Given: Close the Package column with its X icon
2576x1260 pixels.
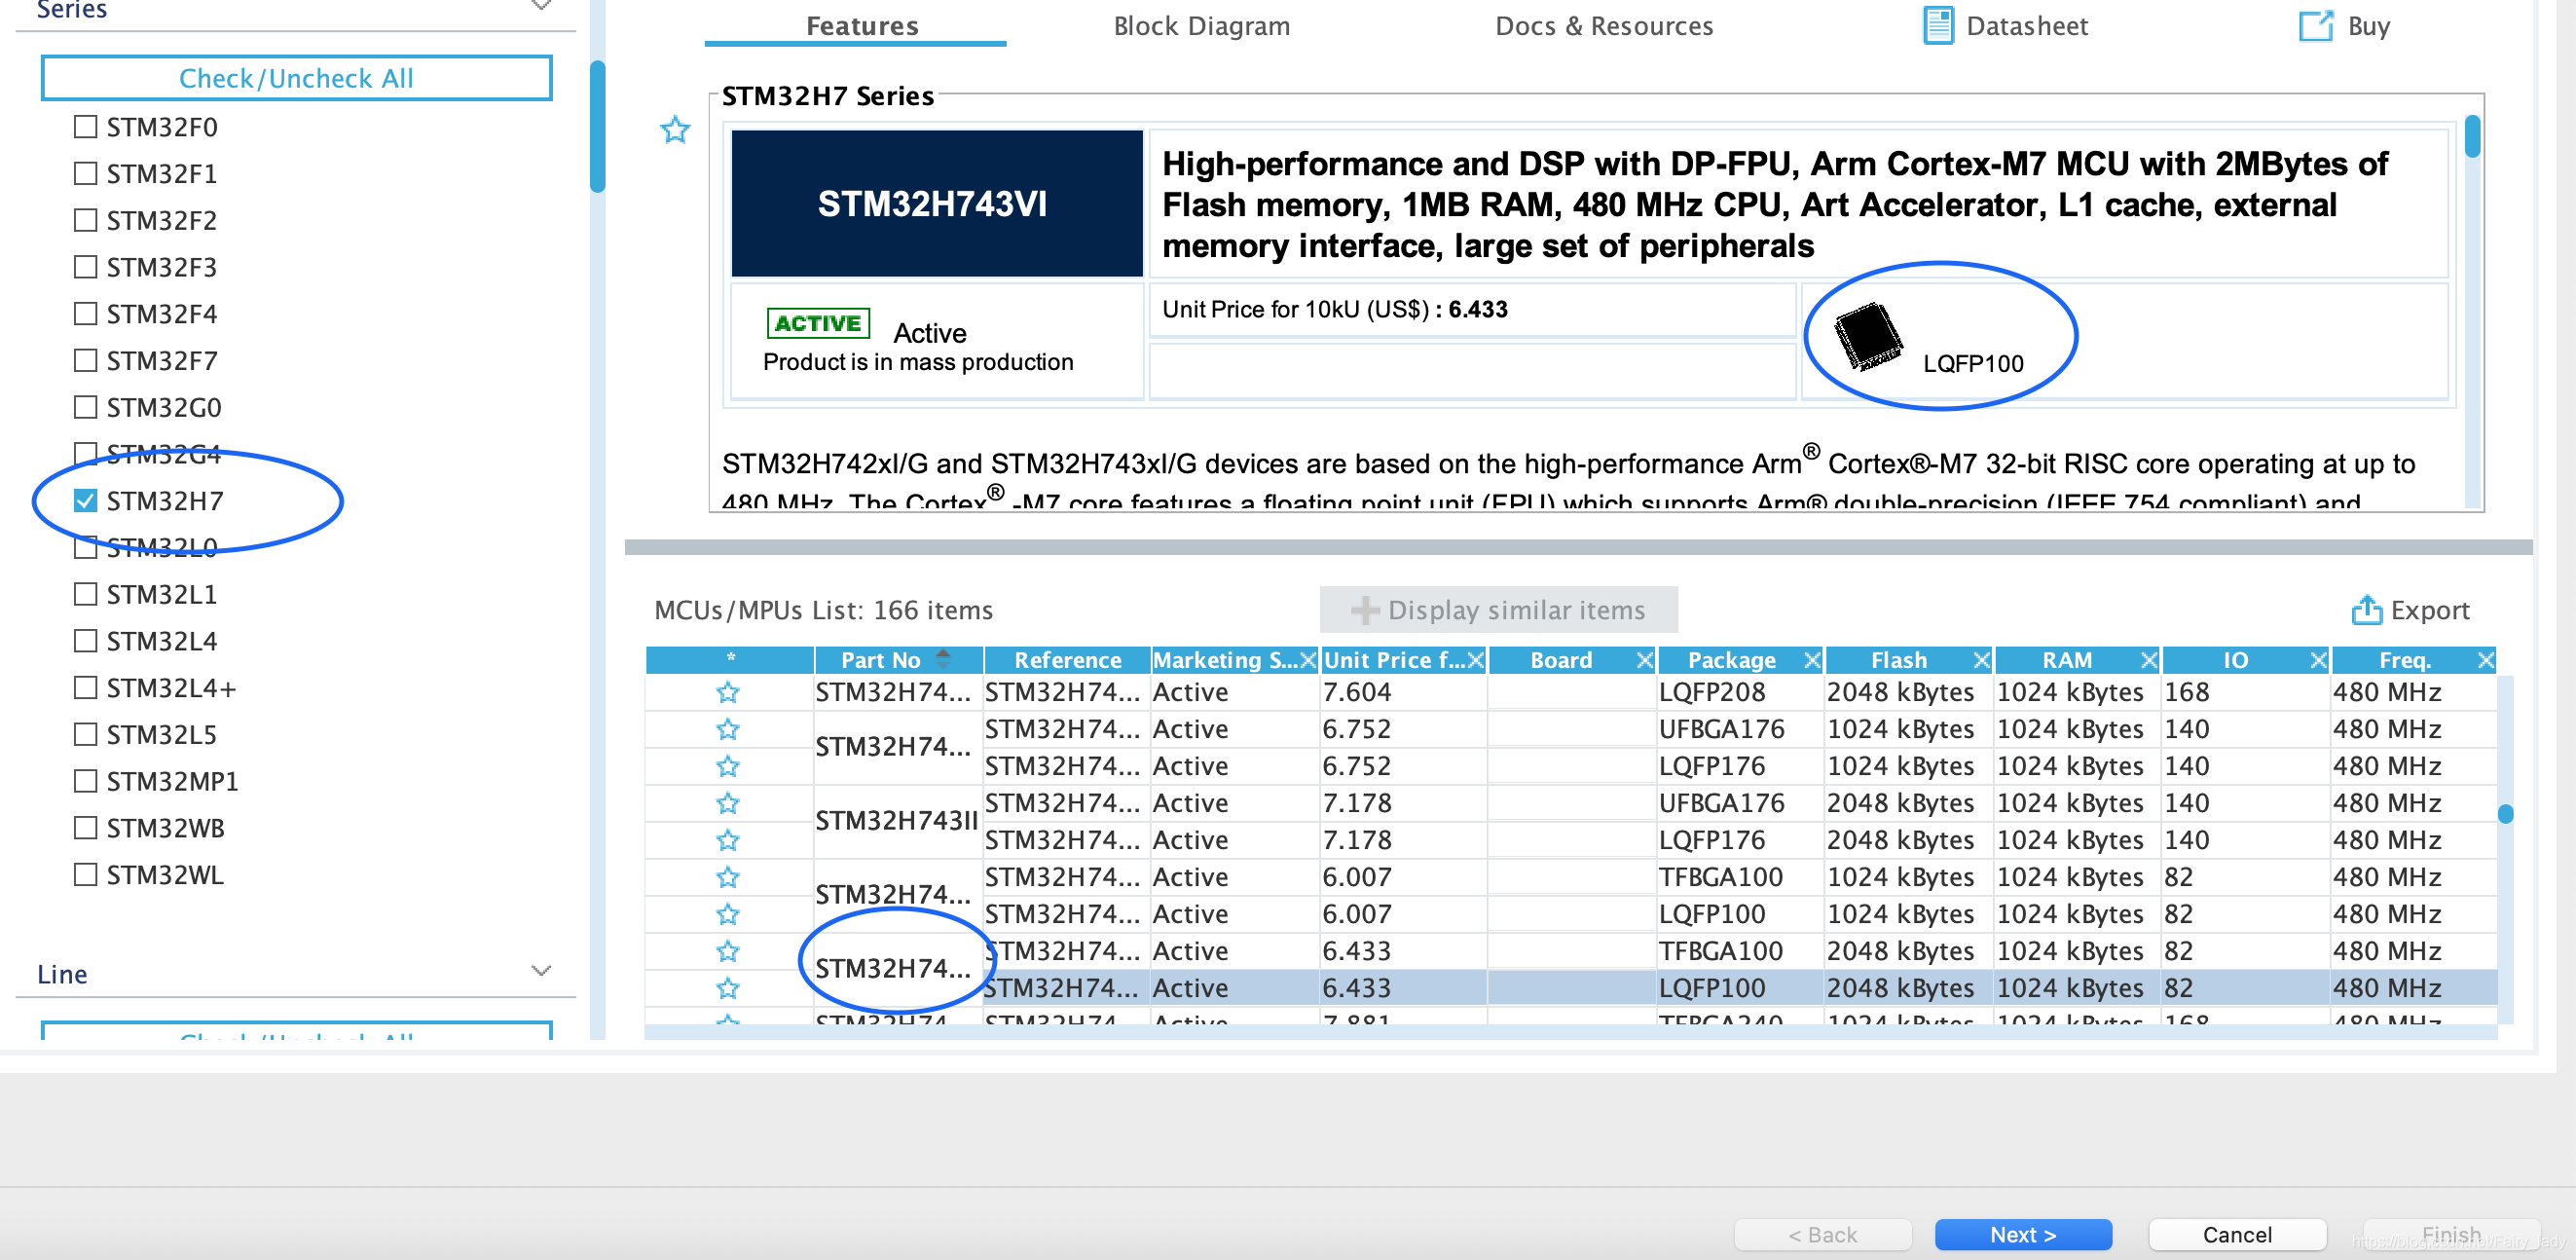Looking at the screenshot, I should [1812, 660].
